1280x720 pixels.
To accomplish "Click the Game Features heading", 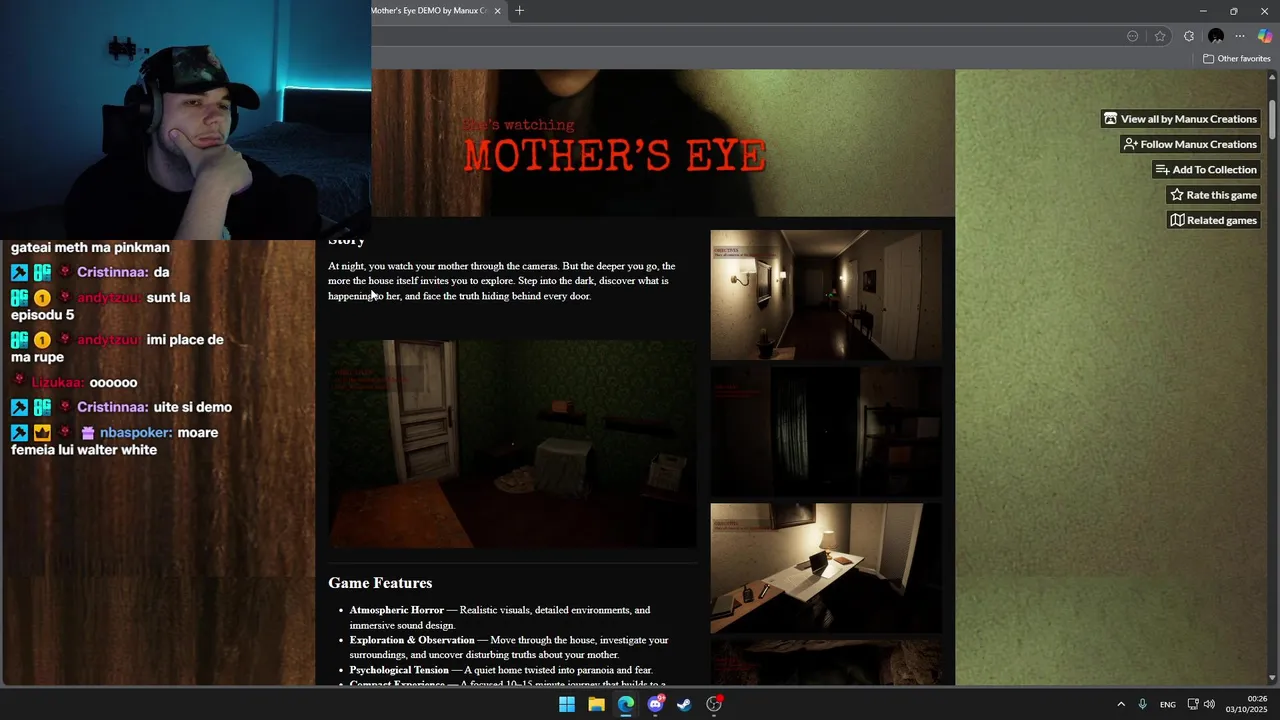I will point(380,583).
